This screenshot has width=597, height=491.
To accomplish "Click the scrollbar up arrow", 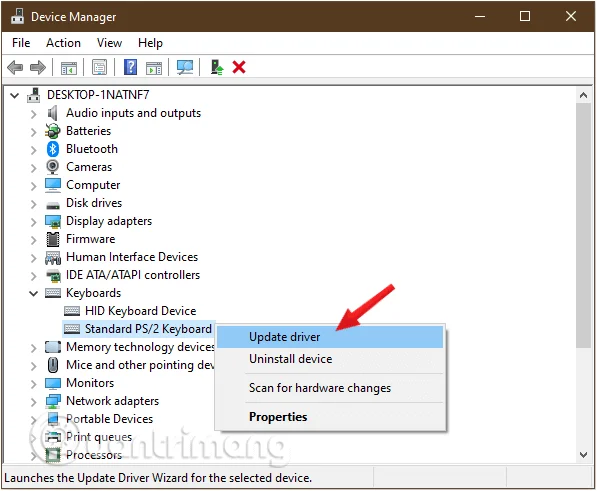I will coord(583,95).
